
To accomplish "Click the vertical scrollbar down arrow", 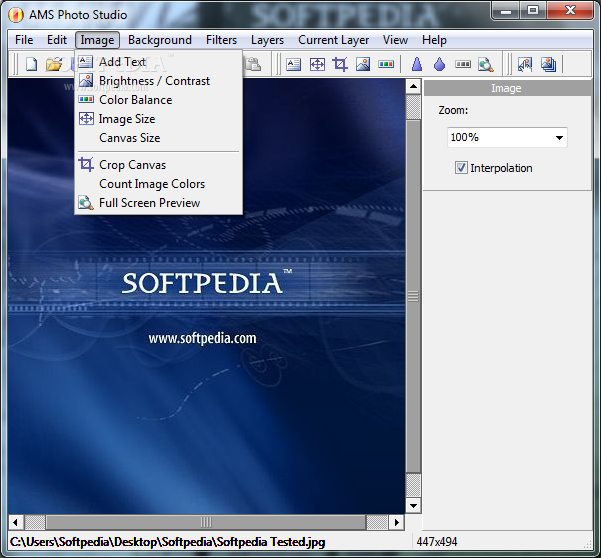I will [413, 505].
